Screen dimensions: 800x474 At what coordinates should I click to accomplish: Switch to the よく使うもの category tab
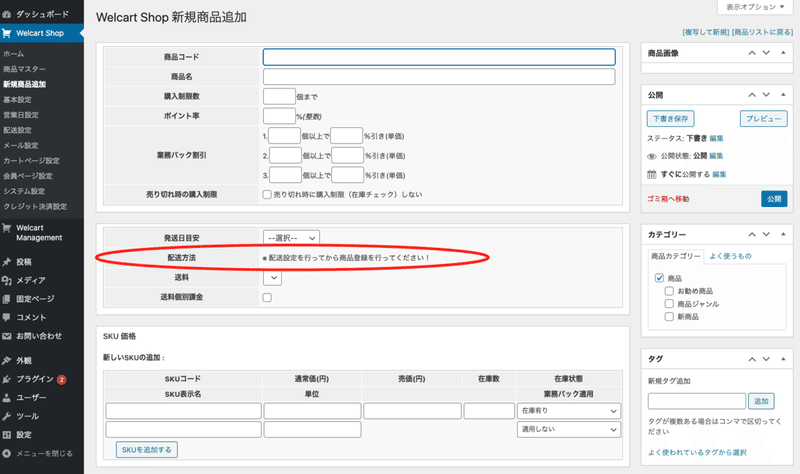point(730,256)
